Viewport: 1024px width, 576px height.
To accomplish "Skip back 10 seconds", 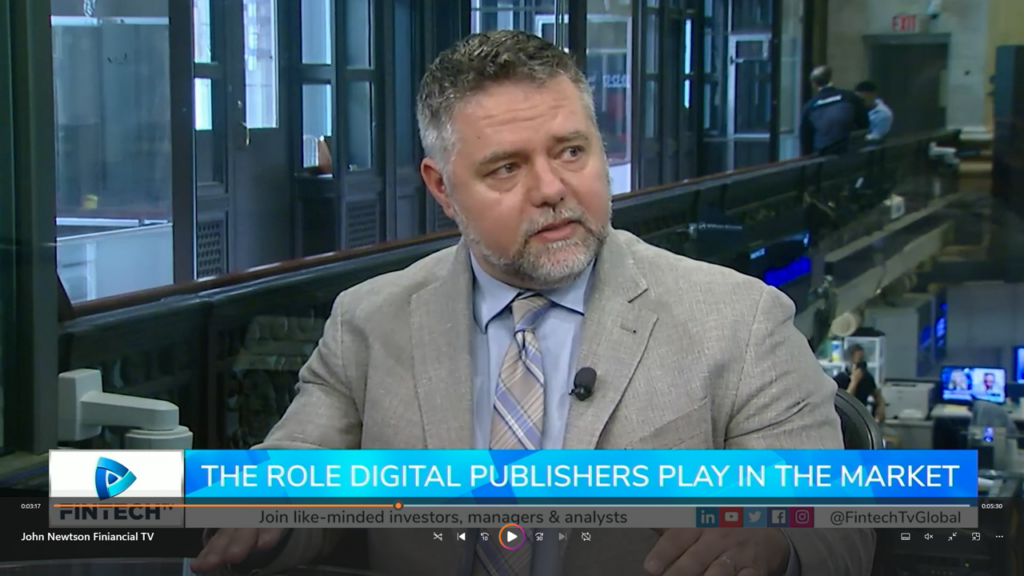I will coord(485,537).
